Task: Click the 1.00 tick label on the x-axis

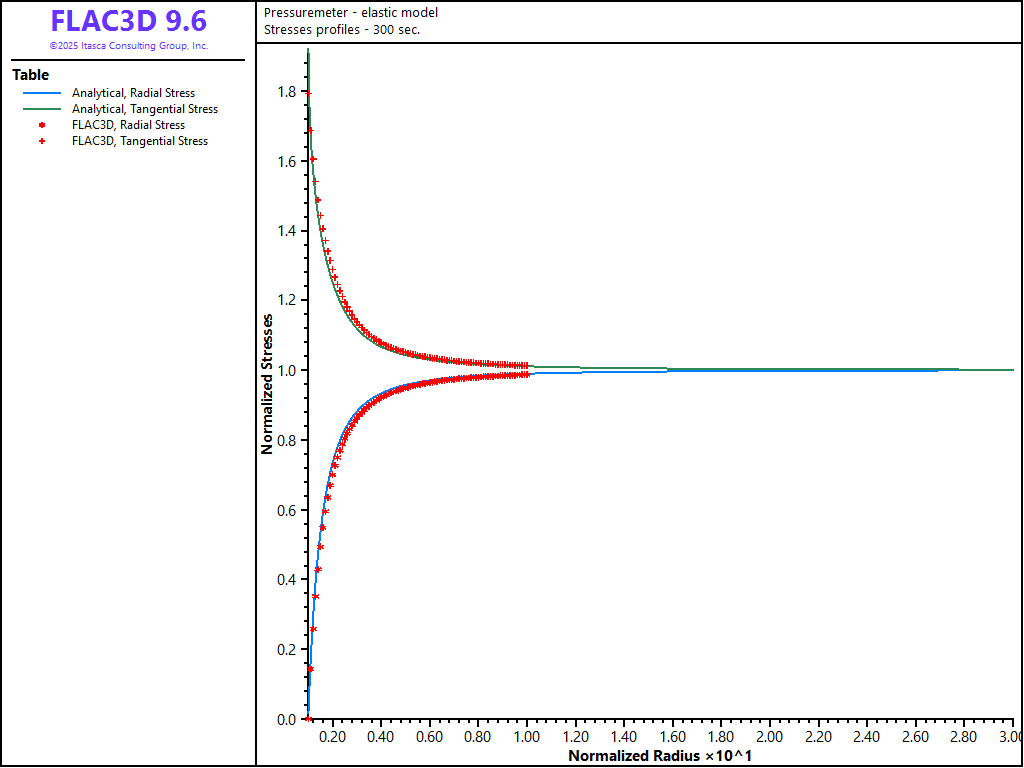Action: tap(526, 737)
